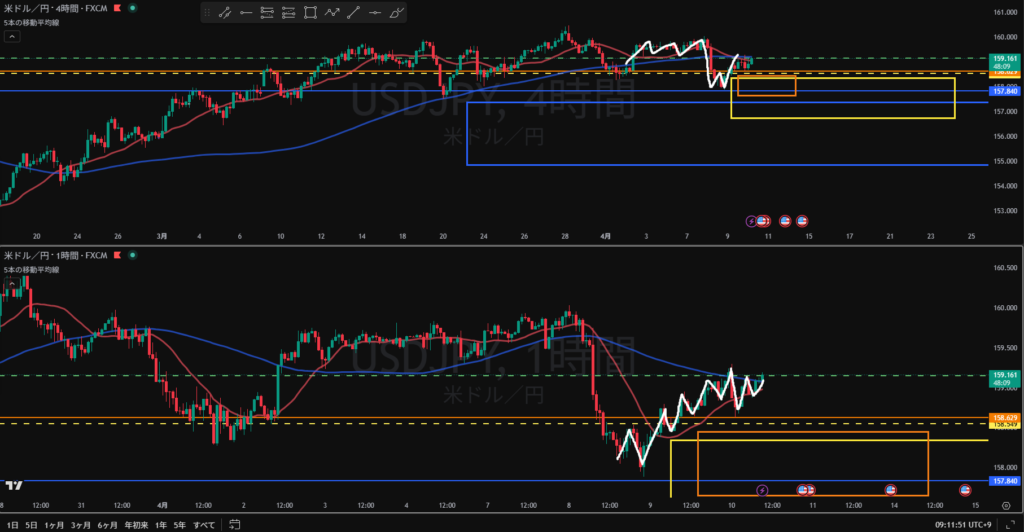
Task: Toggle fullscreen chart with bottom-right arrows
Action: [1010, 524]
